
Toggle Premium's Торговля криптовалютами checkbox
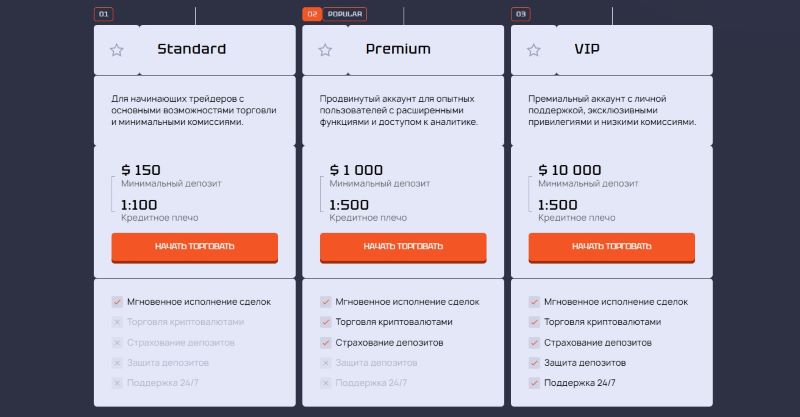(x=325, y=322)
